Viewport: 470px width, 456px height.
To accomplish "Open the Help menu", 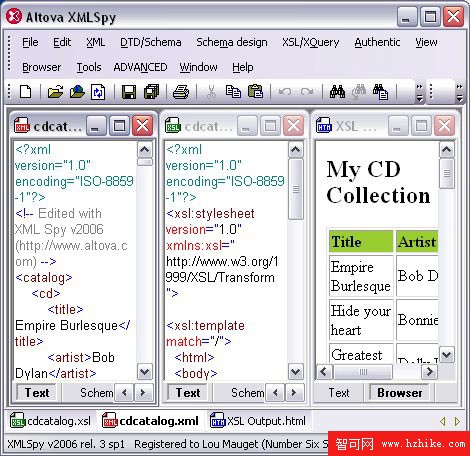I will [x=243, y=67].
